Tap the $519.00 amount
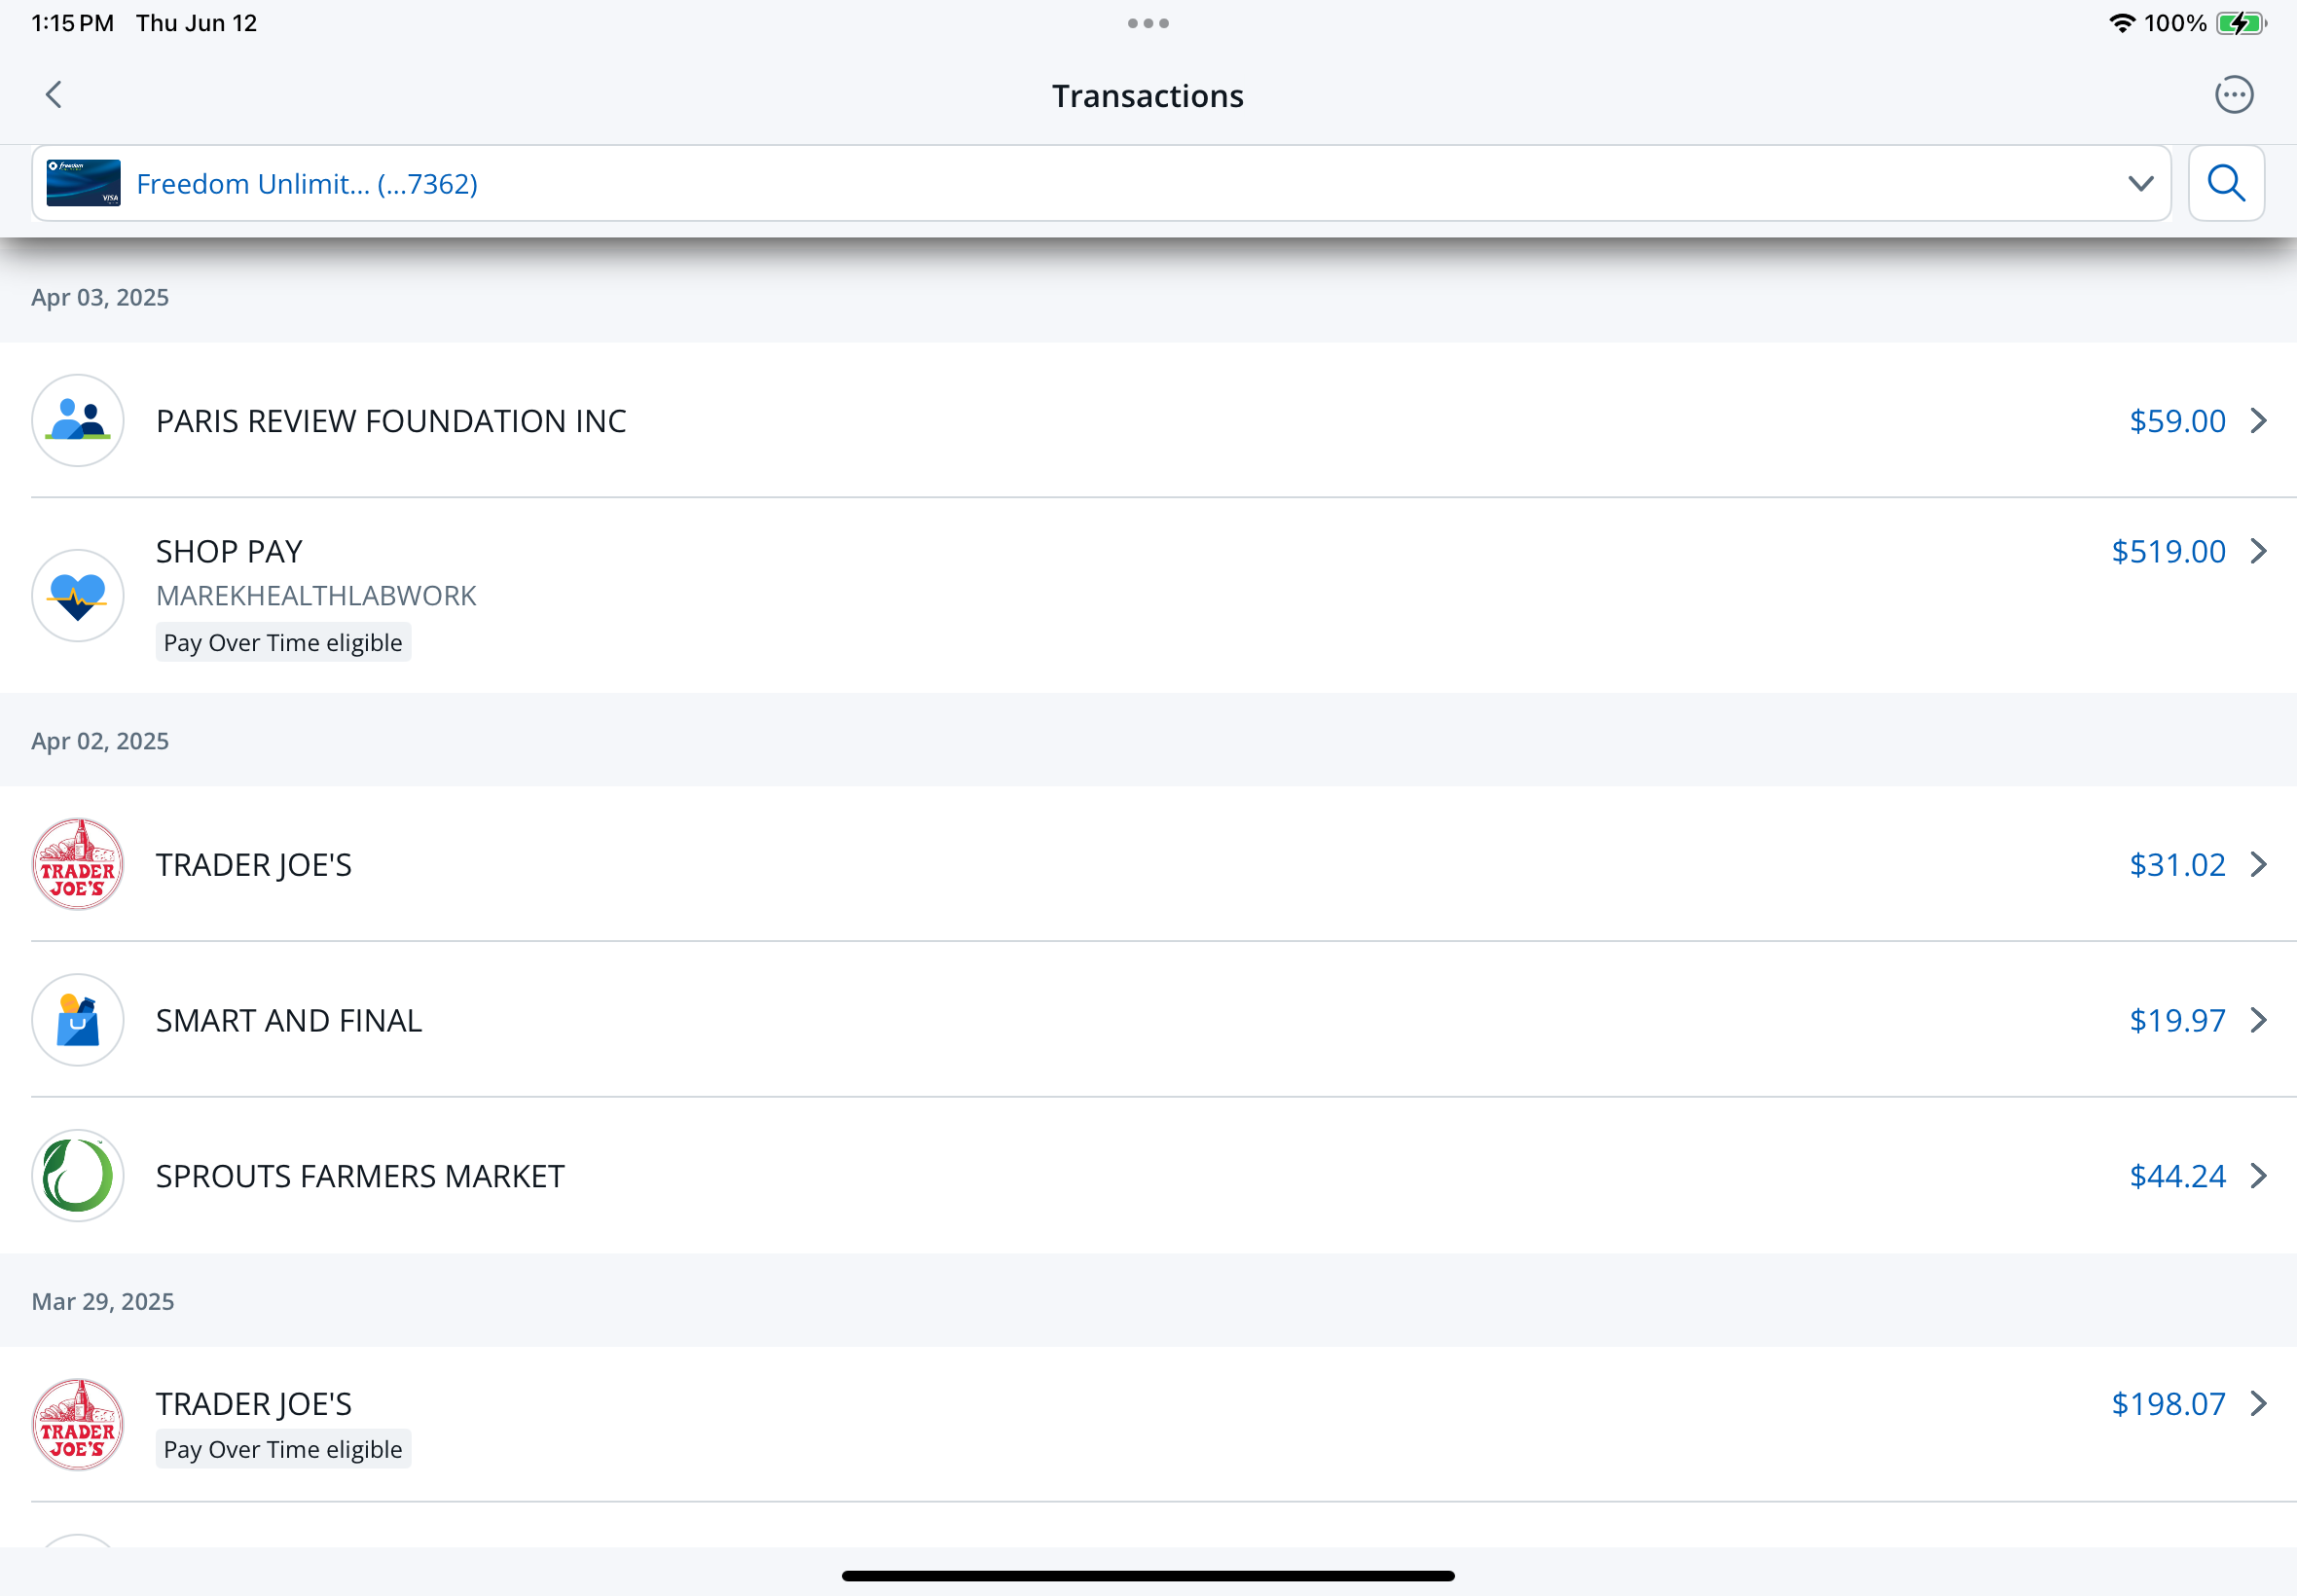This screenshot has height=1596, width=2297. pos(2167,551)
